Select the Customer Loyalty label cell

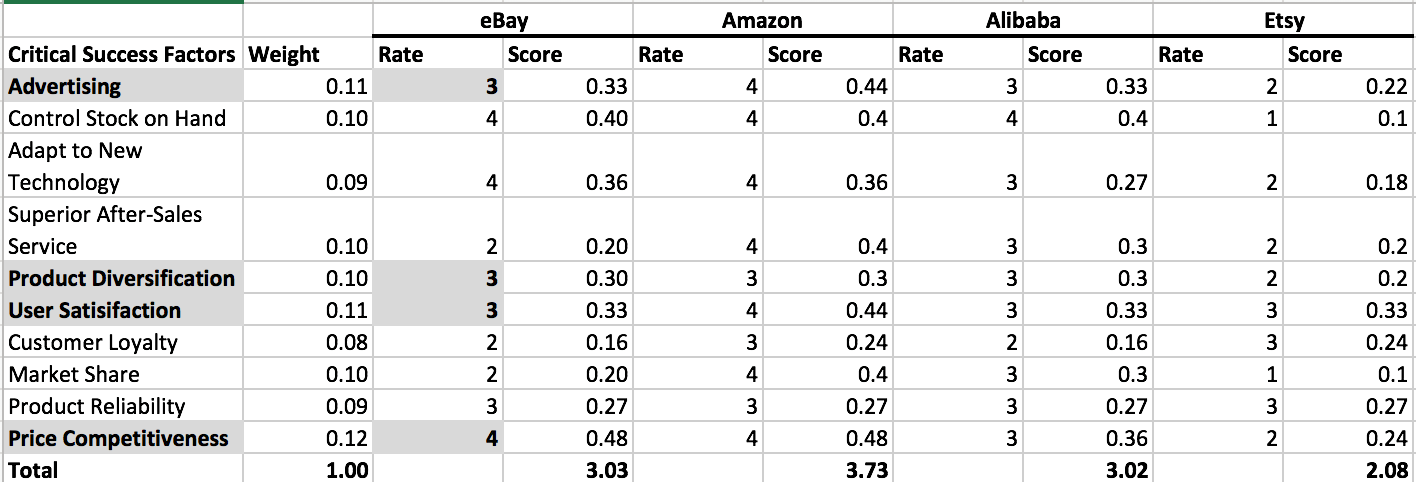122,342
